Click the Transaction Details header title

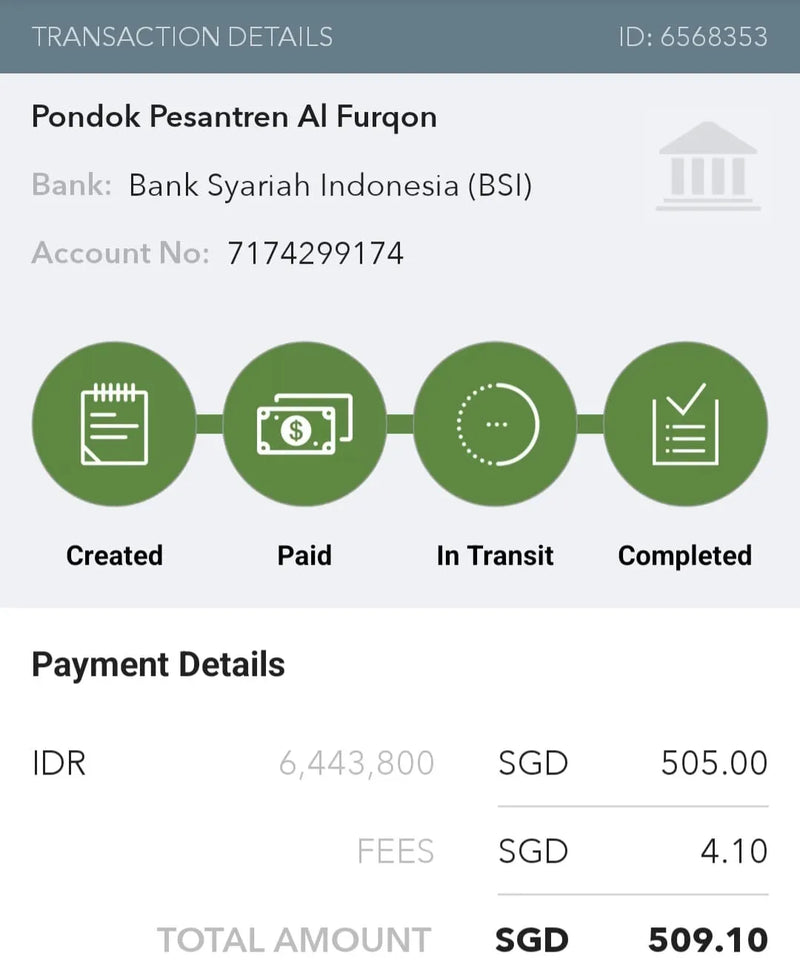coord(182,37)
